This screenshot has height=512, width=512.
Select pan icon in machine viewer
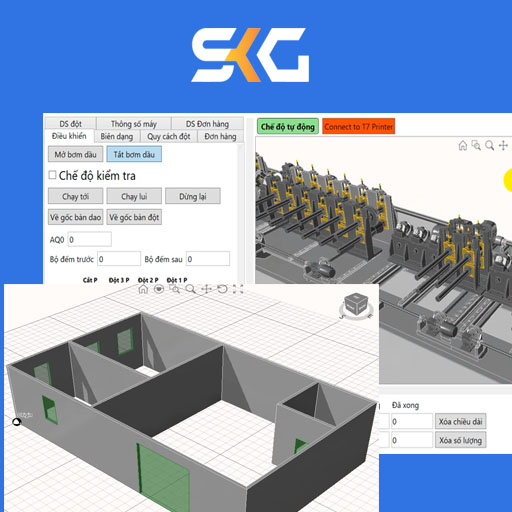click(503, 146)
